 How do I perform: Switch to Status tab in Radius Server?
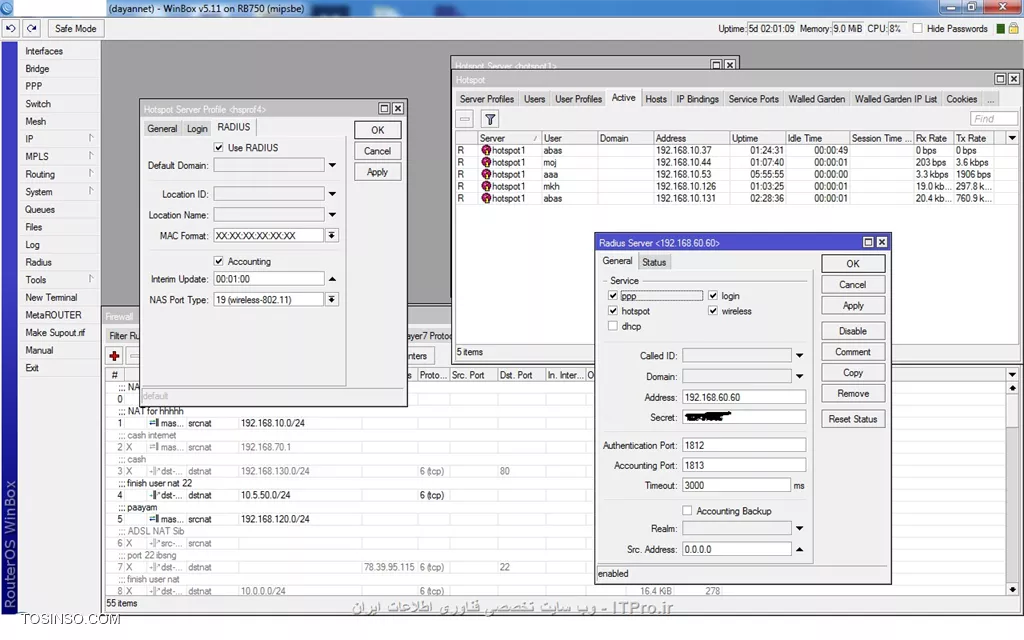click(x=654, y=262)
